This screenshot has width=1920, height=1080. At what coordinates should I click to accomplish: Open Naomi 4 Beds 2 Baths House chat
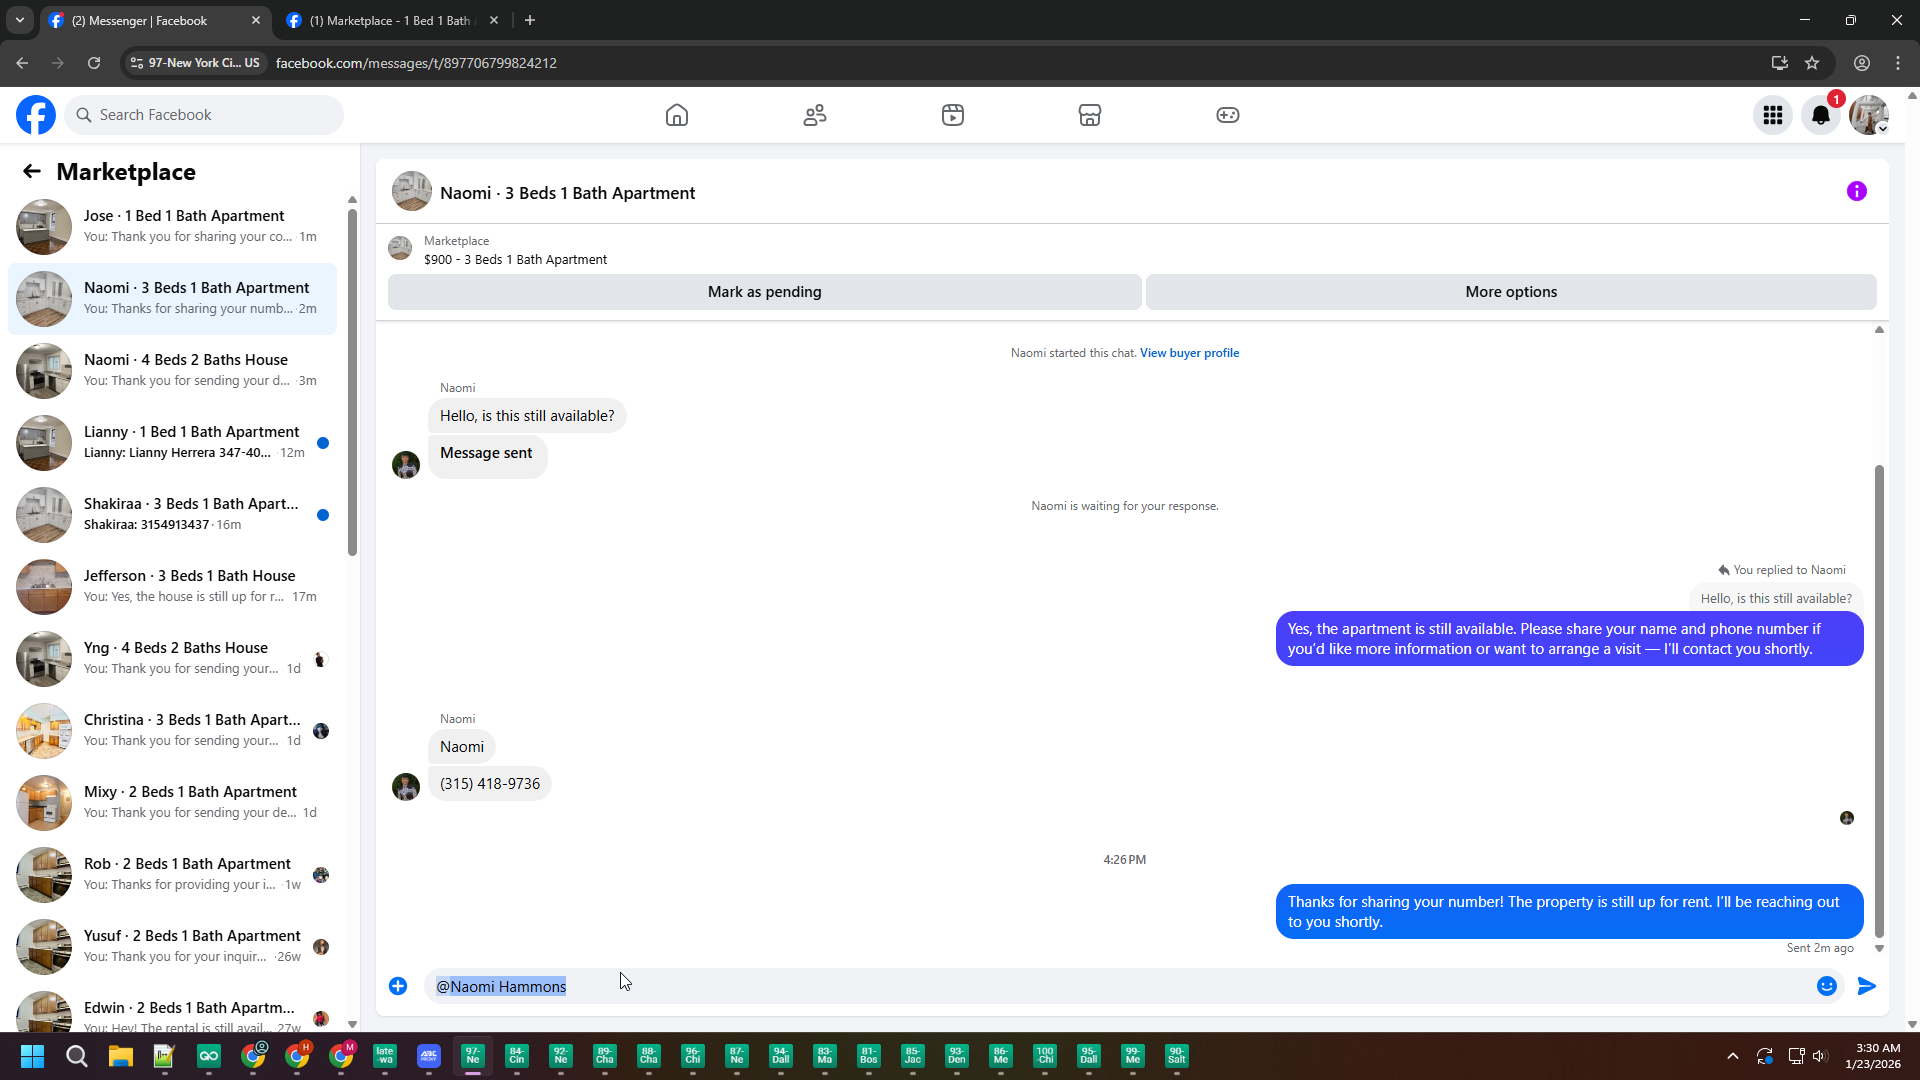[x=172, y=371]
